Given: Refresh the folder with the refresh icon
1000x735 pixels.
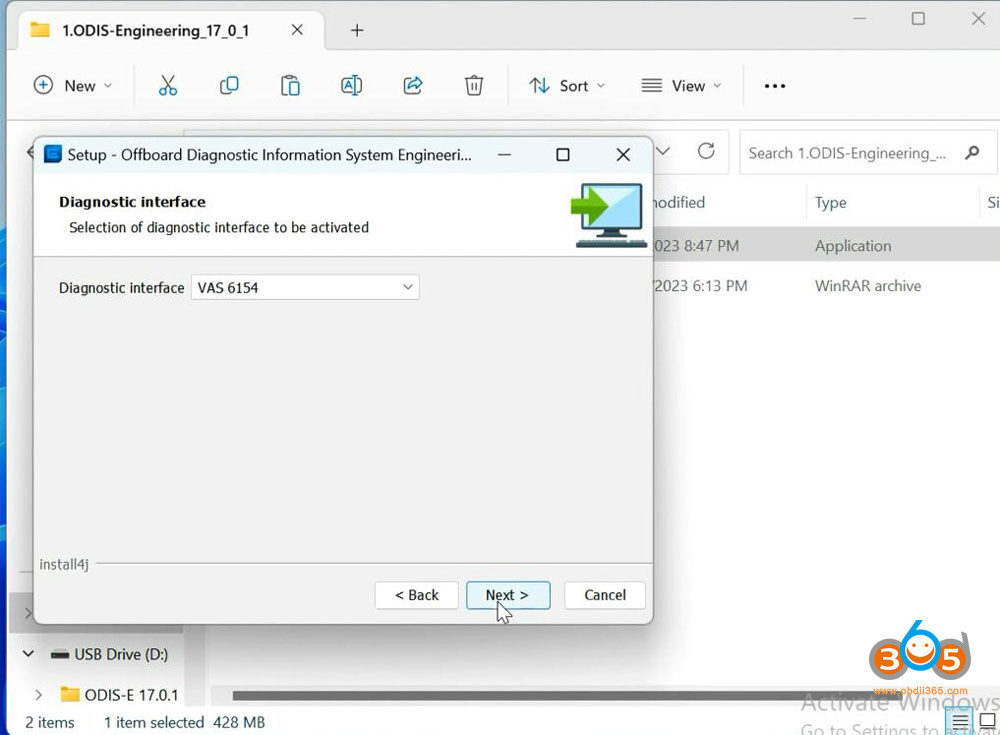Looking at the screenshot, I should tap(706, 151).
